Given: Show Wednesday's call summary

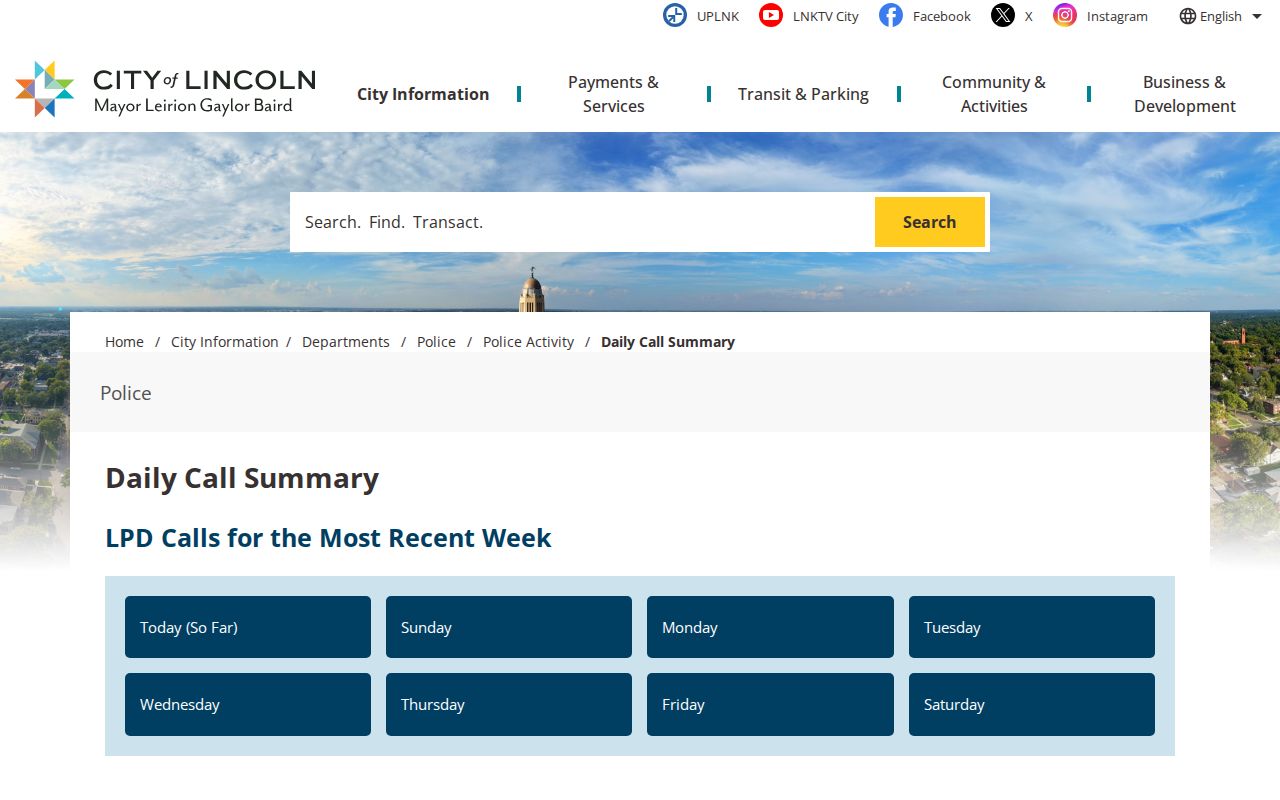Looking at the screenshot, I should click(248, 704).
